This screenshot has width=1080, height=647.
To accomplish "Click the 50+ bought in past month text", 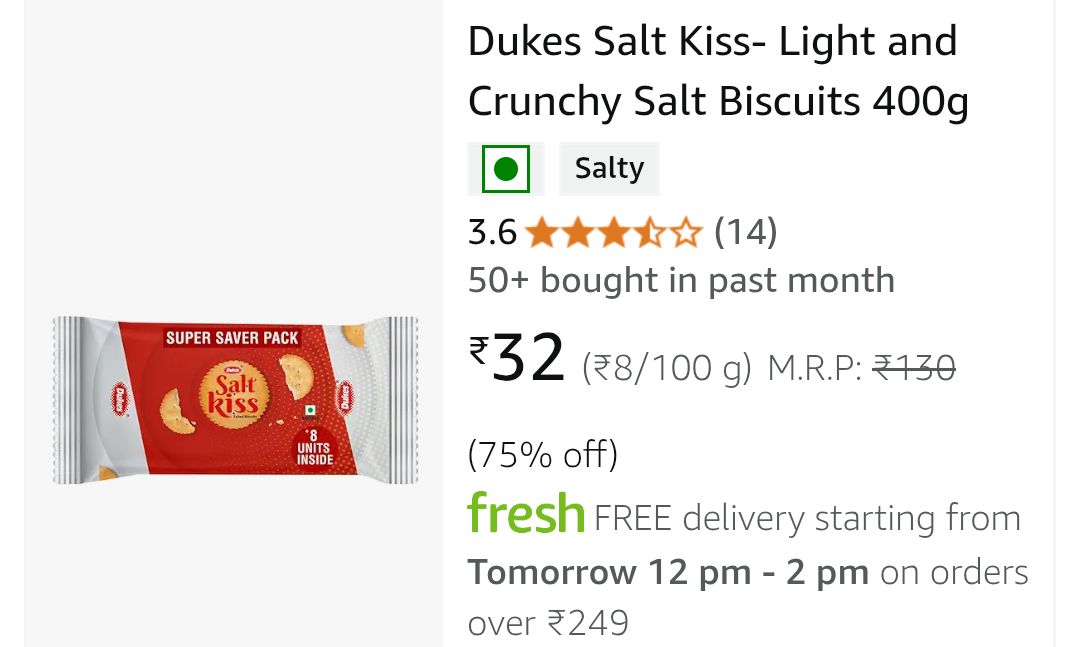I will pos(681,281).
